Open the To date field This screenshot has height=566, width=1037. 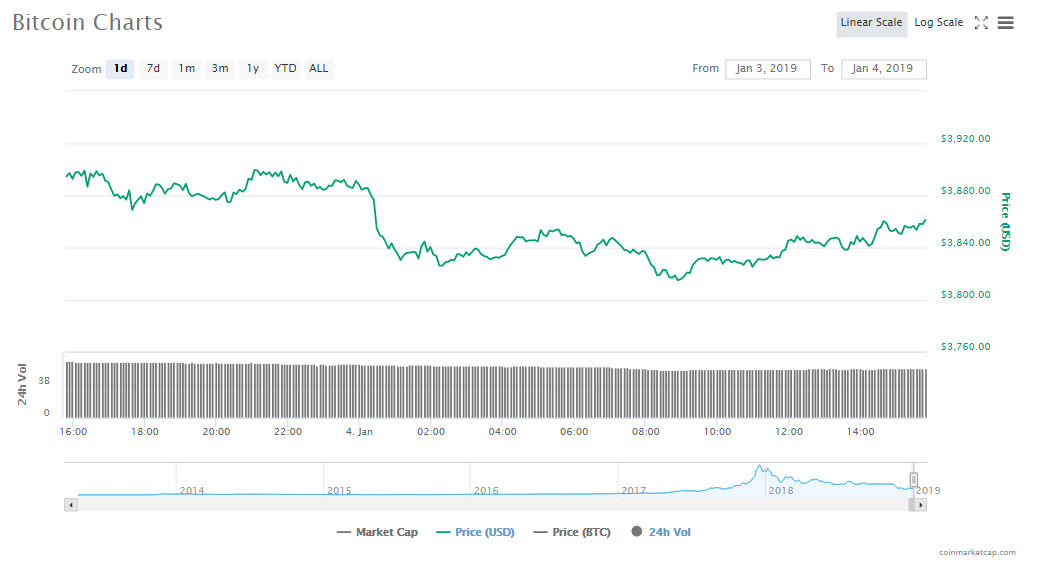[883, 69]
